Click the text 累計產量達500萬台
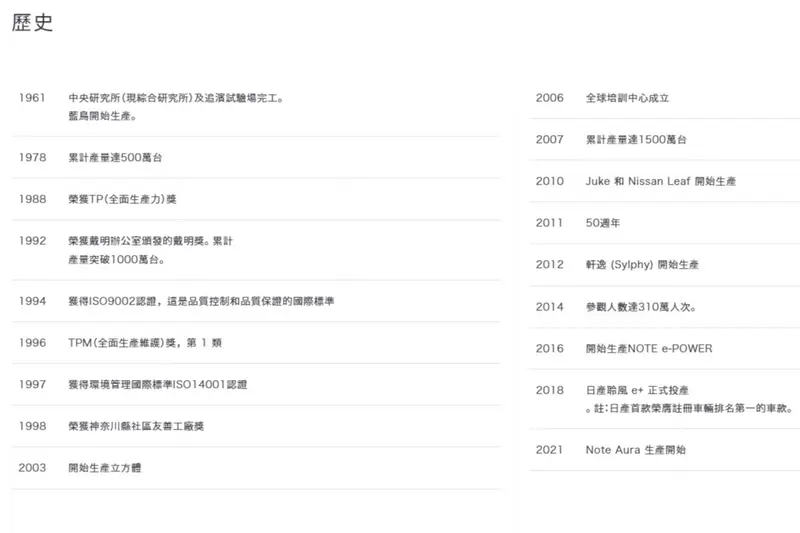800x533 pixels. pyautogui.click(x=115, y=157)
